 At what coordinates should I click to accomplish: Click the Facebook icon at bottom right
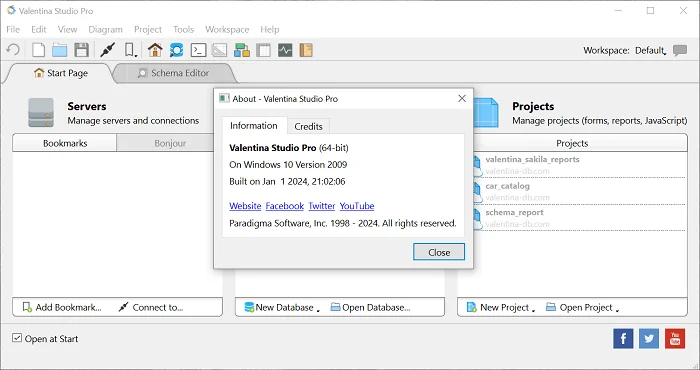[623, 339]
